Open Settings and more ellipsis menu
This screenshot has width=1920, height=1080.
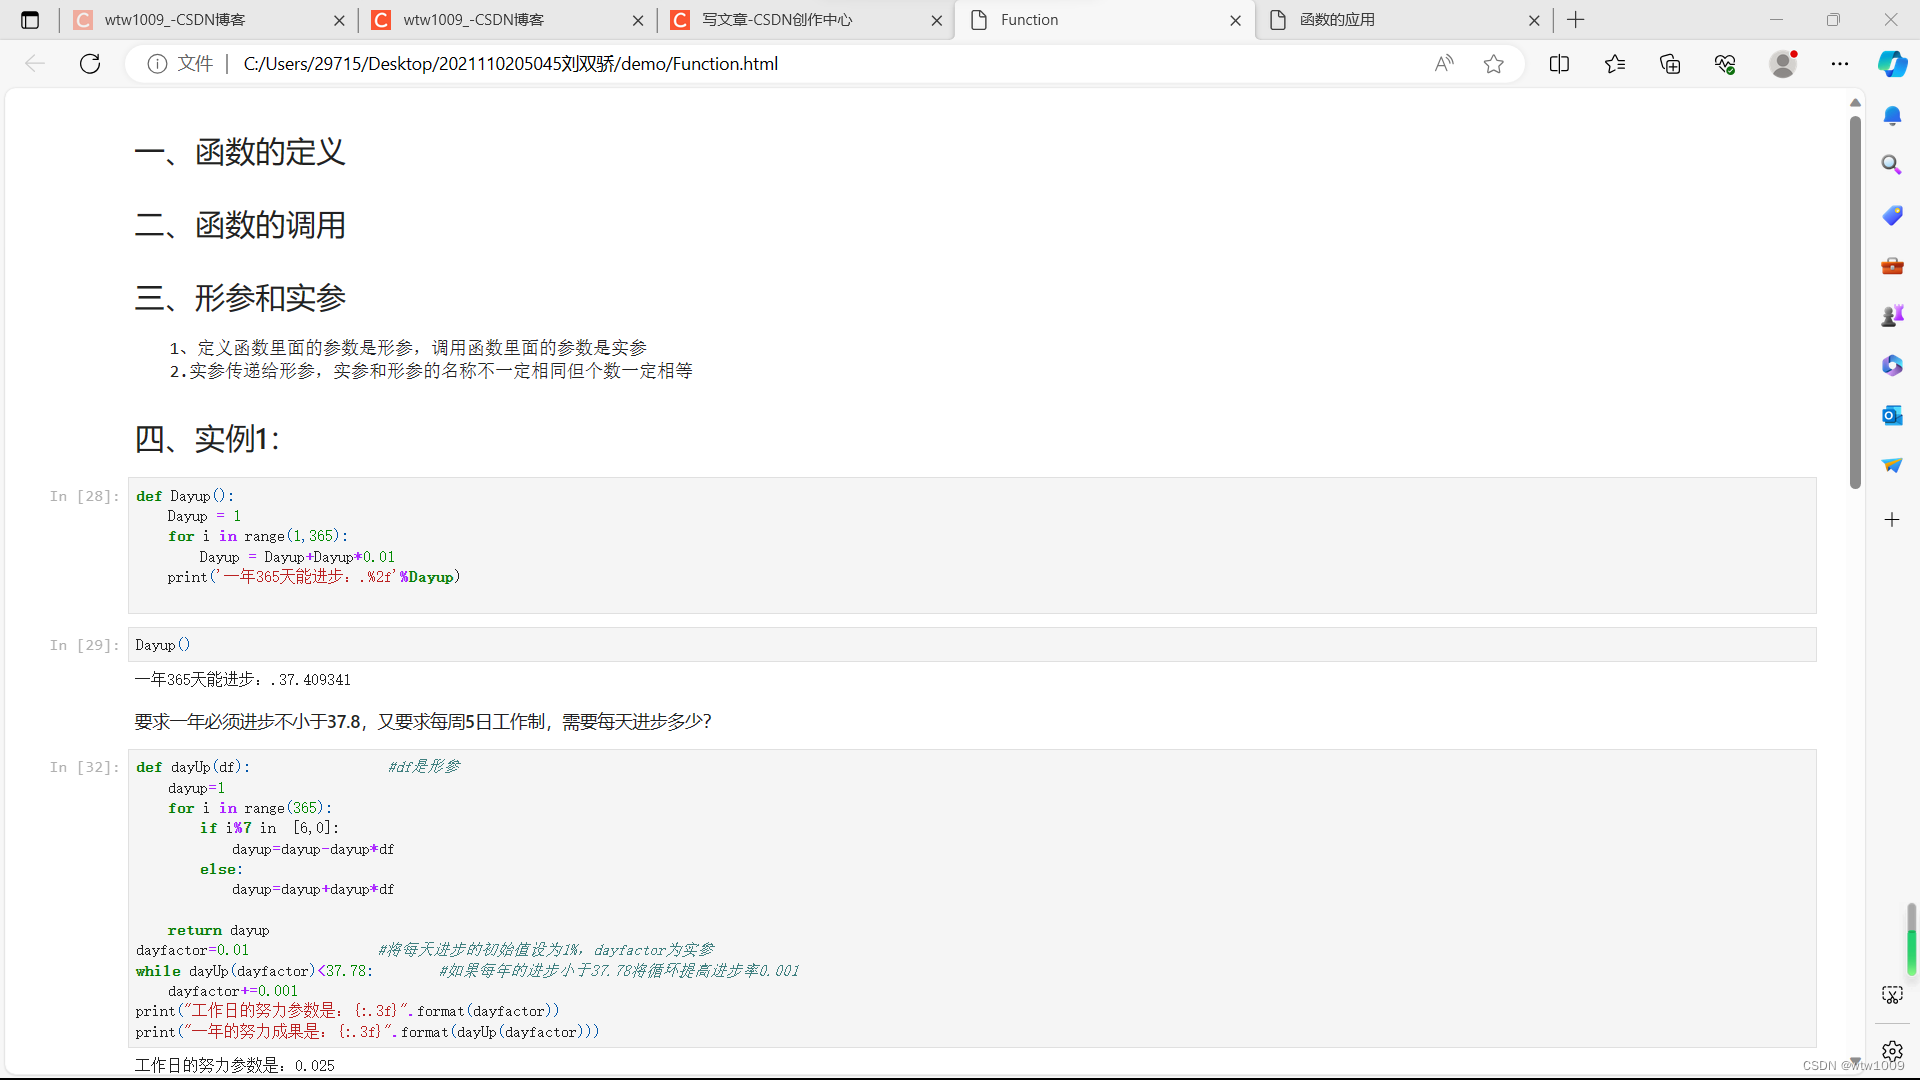pyautogui.click(x=1839, y=64)
